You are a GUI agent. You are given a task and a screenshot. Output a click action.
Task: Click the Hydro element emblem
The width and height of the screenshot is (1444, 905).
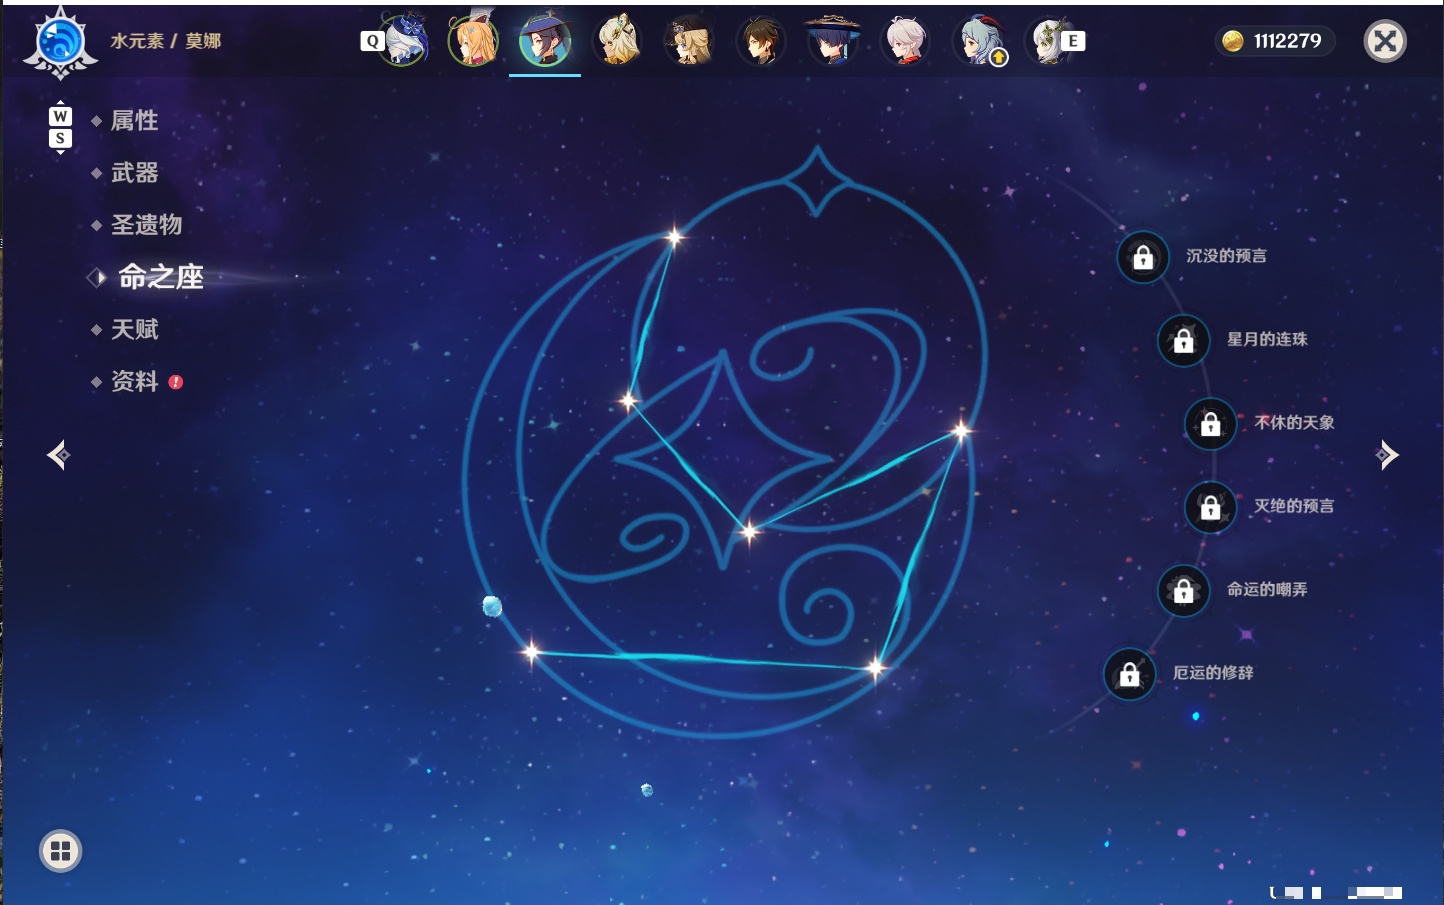click(x=60, y=43)
